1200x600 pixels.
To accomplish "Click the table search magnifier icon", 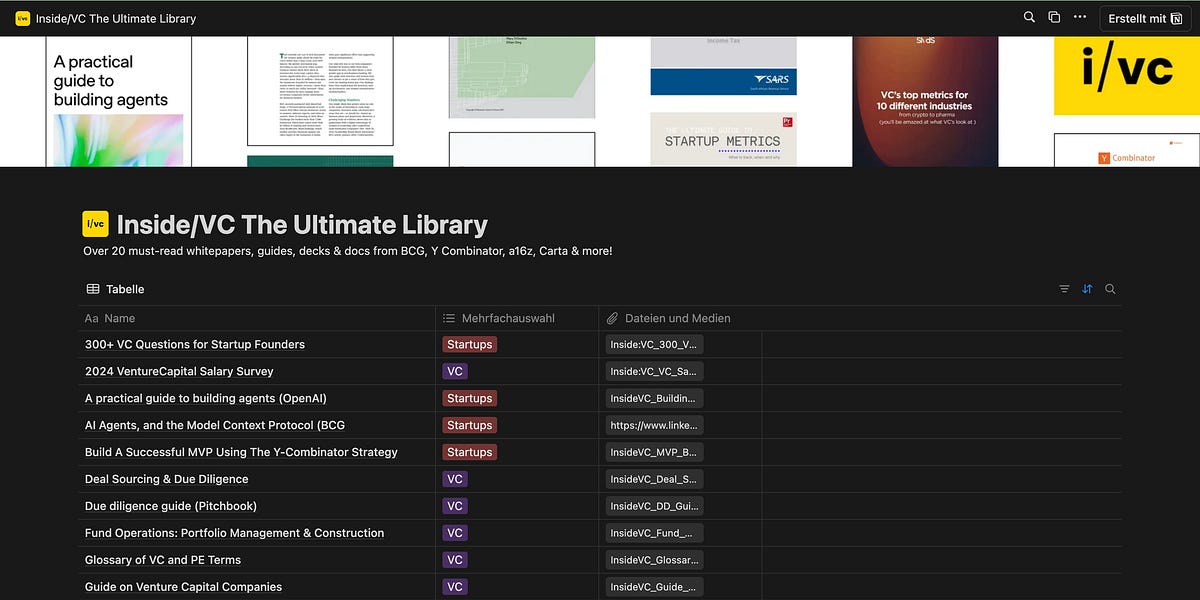I will (1110, 289).
